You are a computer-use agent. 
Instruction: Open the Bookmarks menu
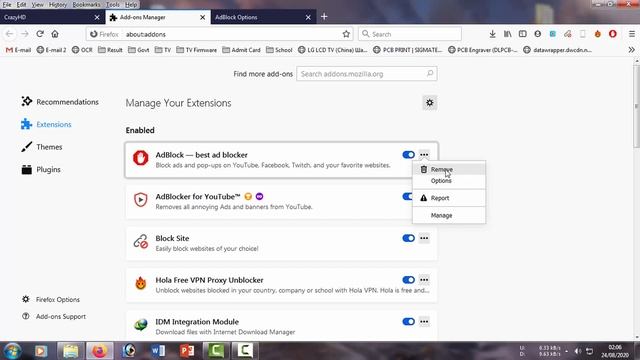coord(86,4)
